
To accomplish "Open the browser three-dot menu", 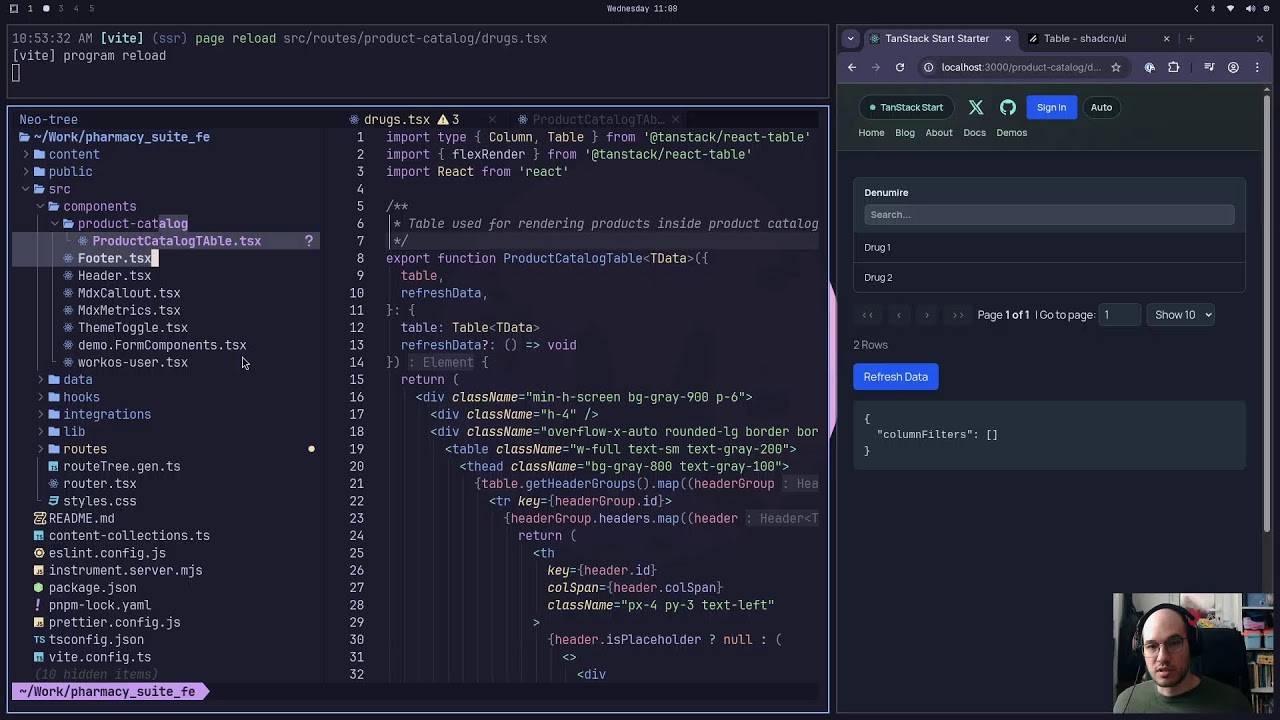I will click(1258, 67).
